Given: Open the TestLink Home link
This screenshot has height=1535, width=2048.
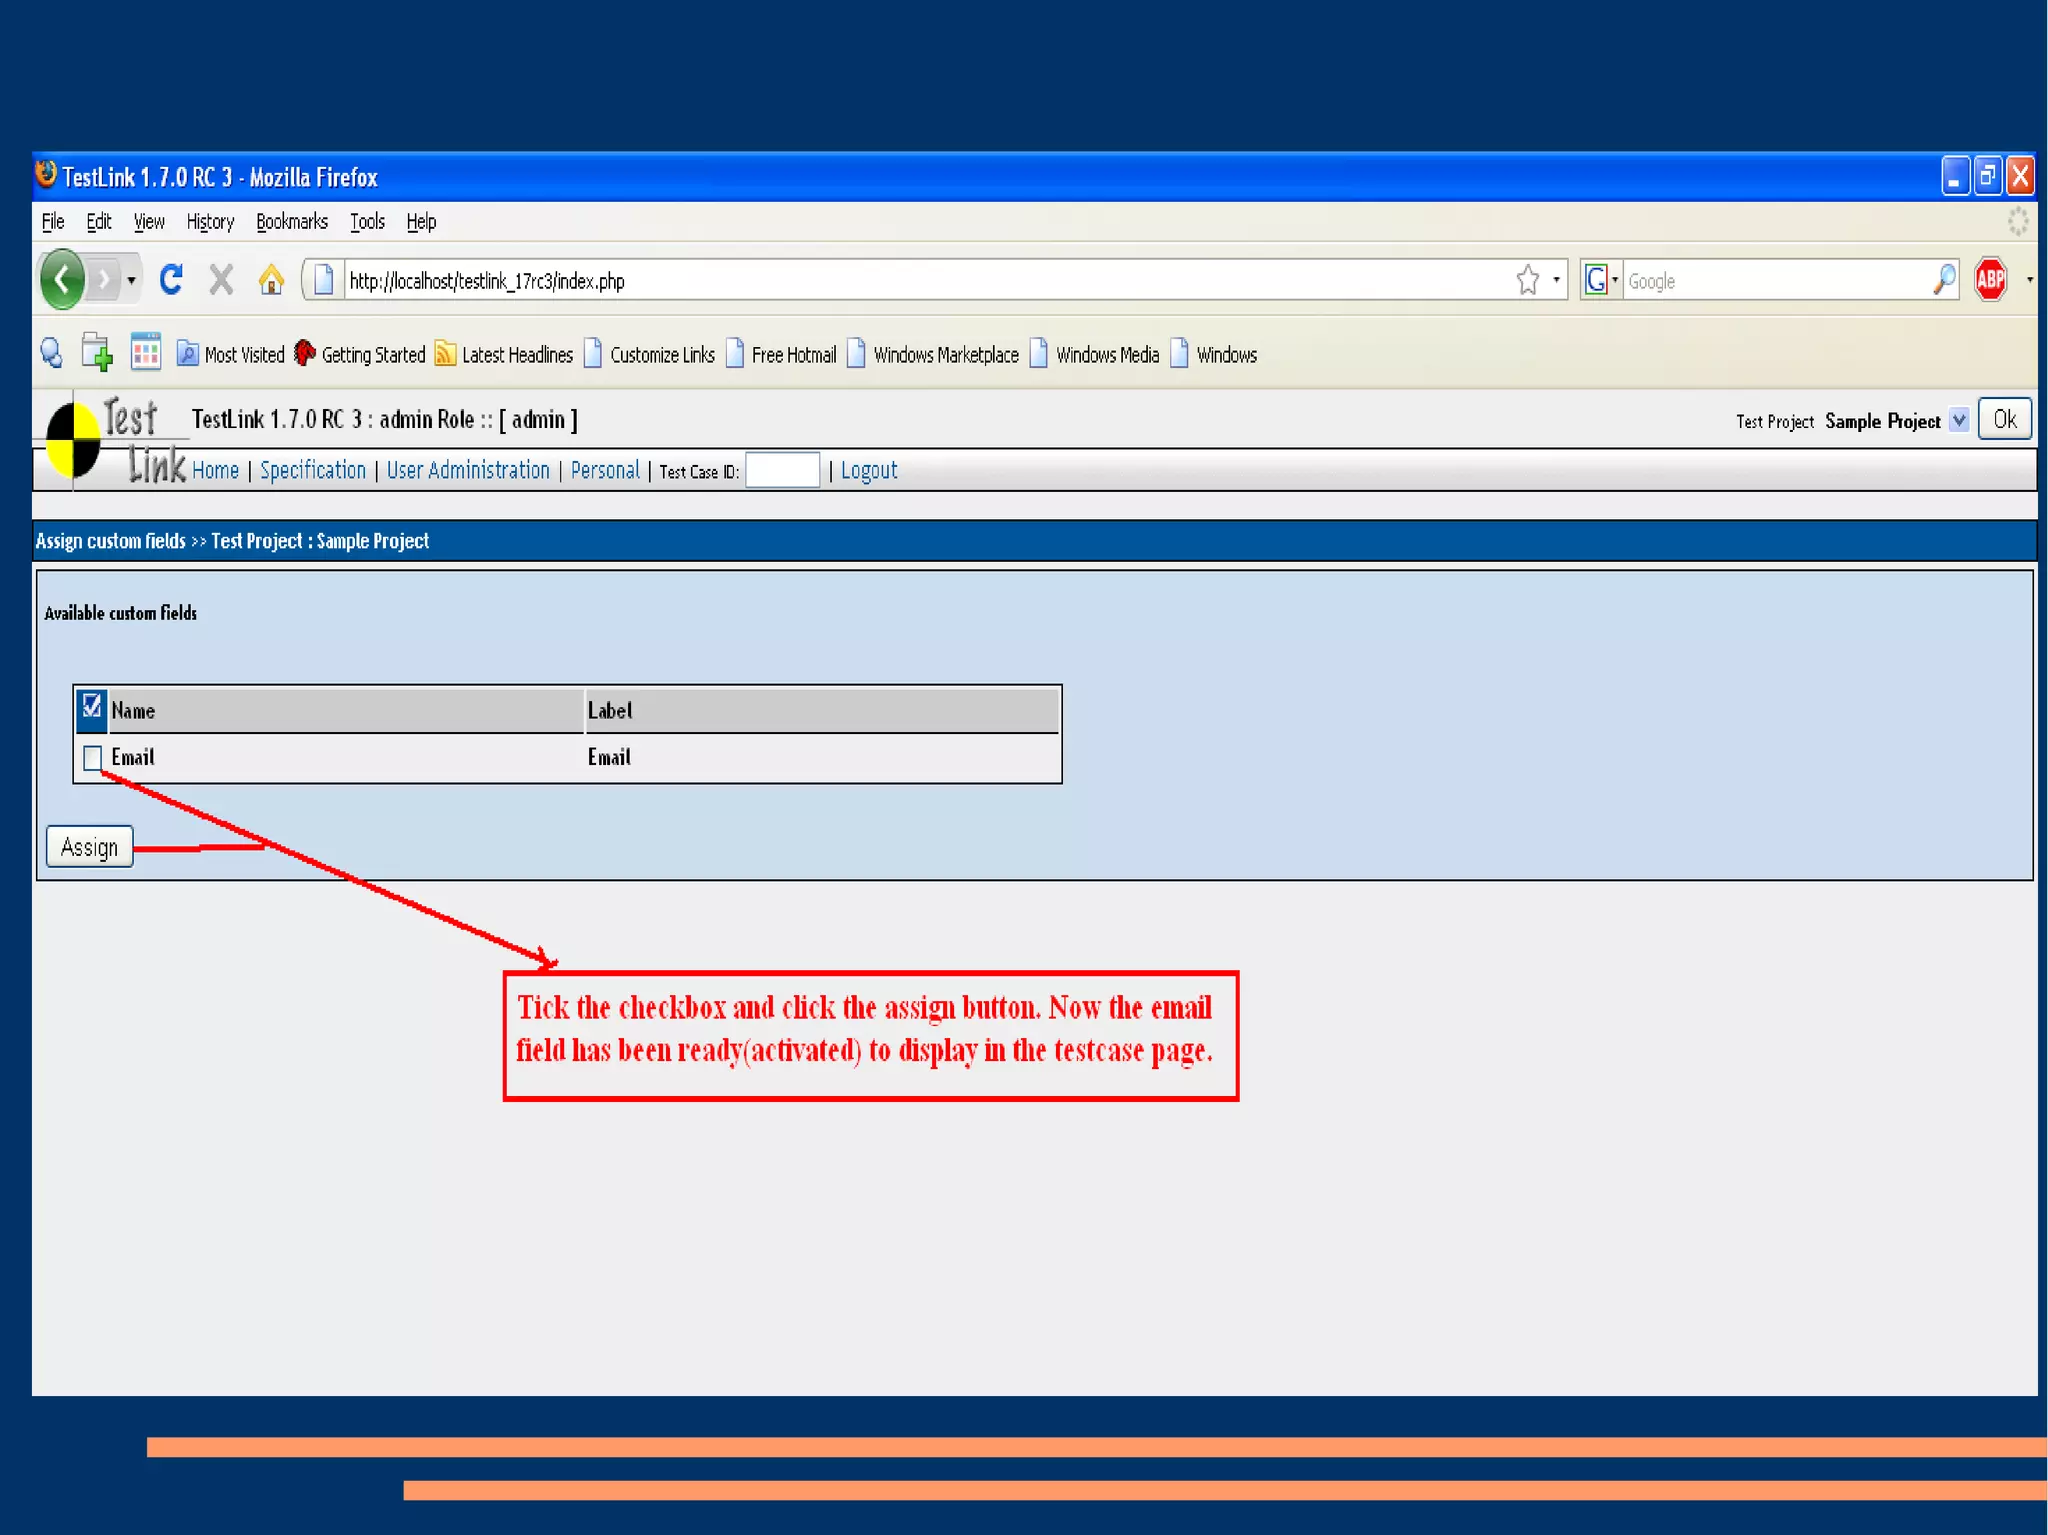Looking at the screenshot, I should [215, 470].
